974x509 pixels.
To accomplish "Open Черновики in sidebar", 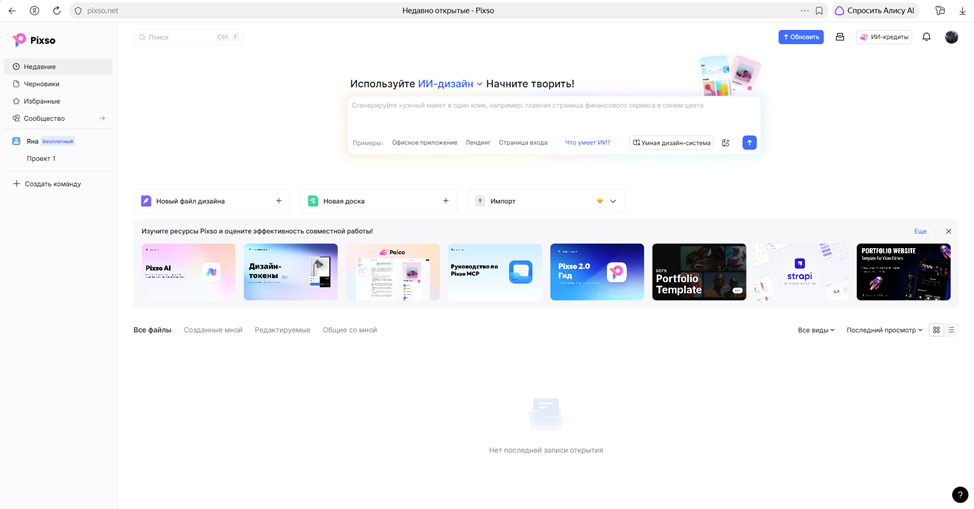I will pos(58,84).
